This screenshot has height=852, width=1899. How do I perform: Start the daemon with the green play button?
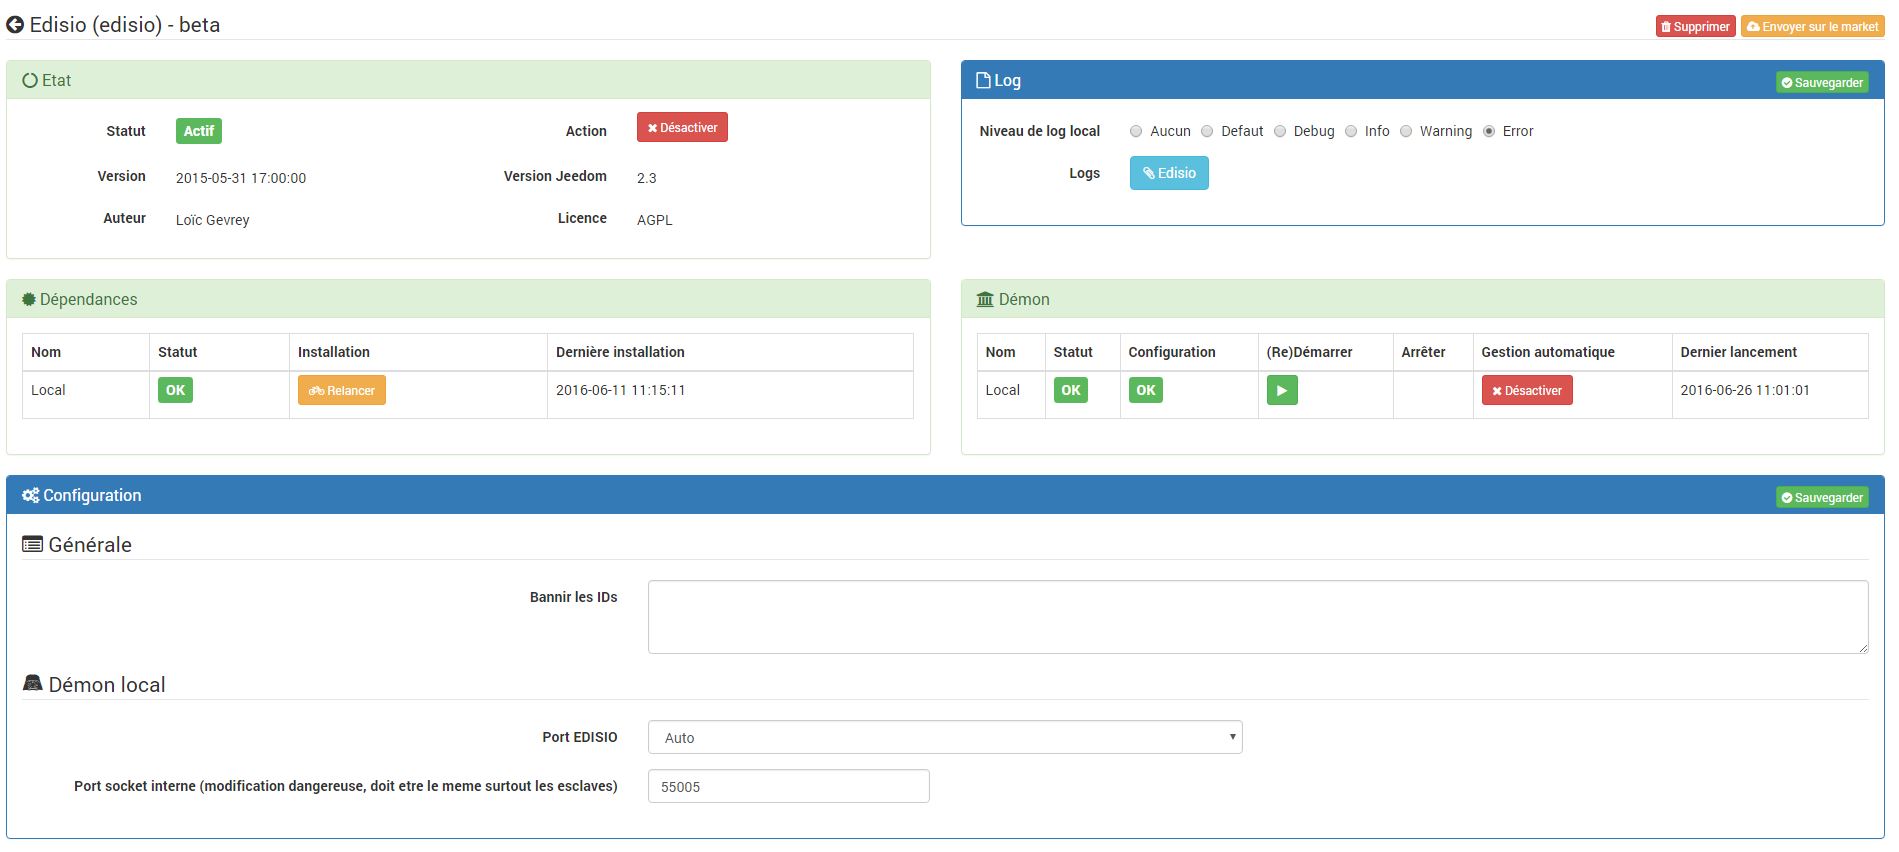pos(1282,391)
